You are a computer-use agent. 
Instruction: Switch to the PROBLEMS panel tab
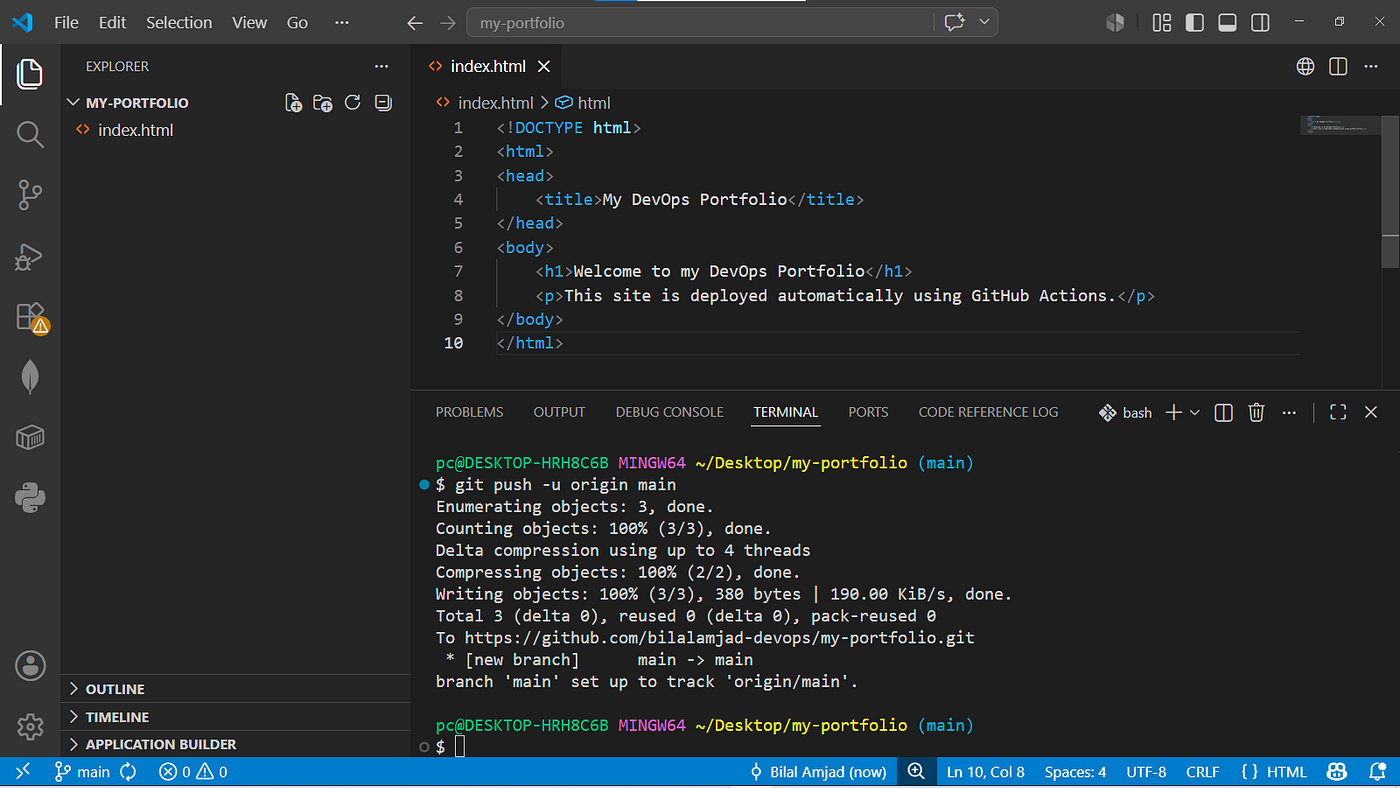(470, 412)
